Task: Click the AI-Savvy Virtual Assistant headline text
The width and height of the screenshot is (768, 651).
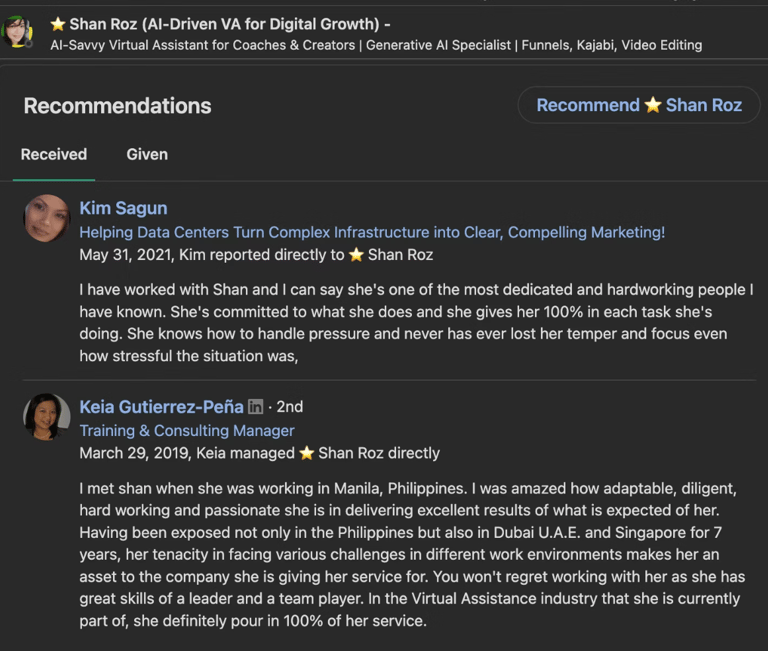Action: tap(376, 45)
